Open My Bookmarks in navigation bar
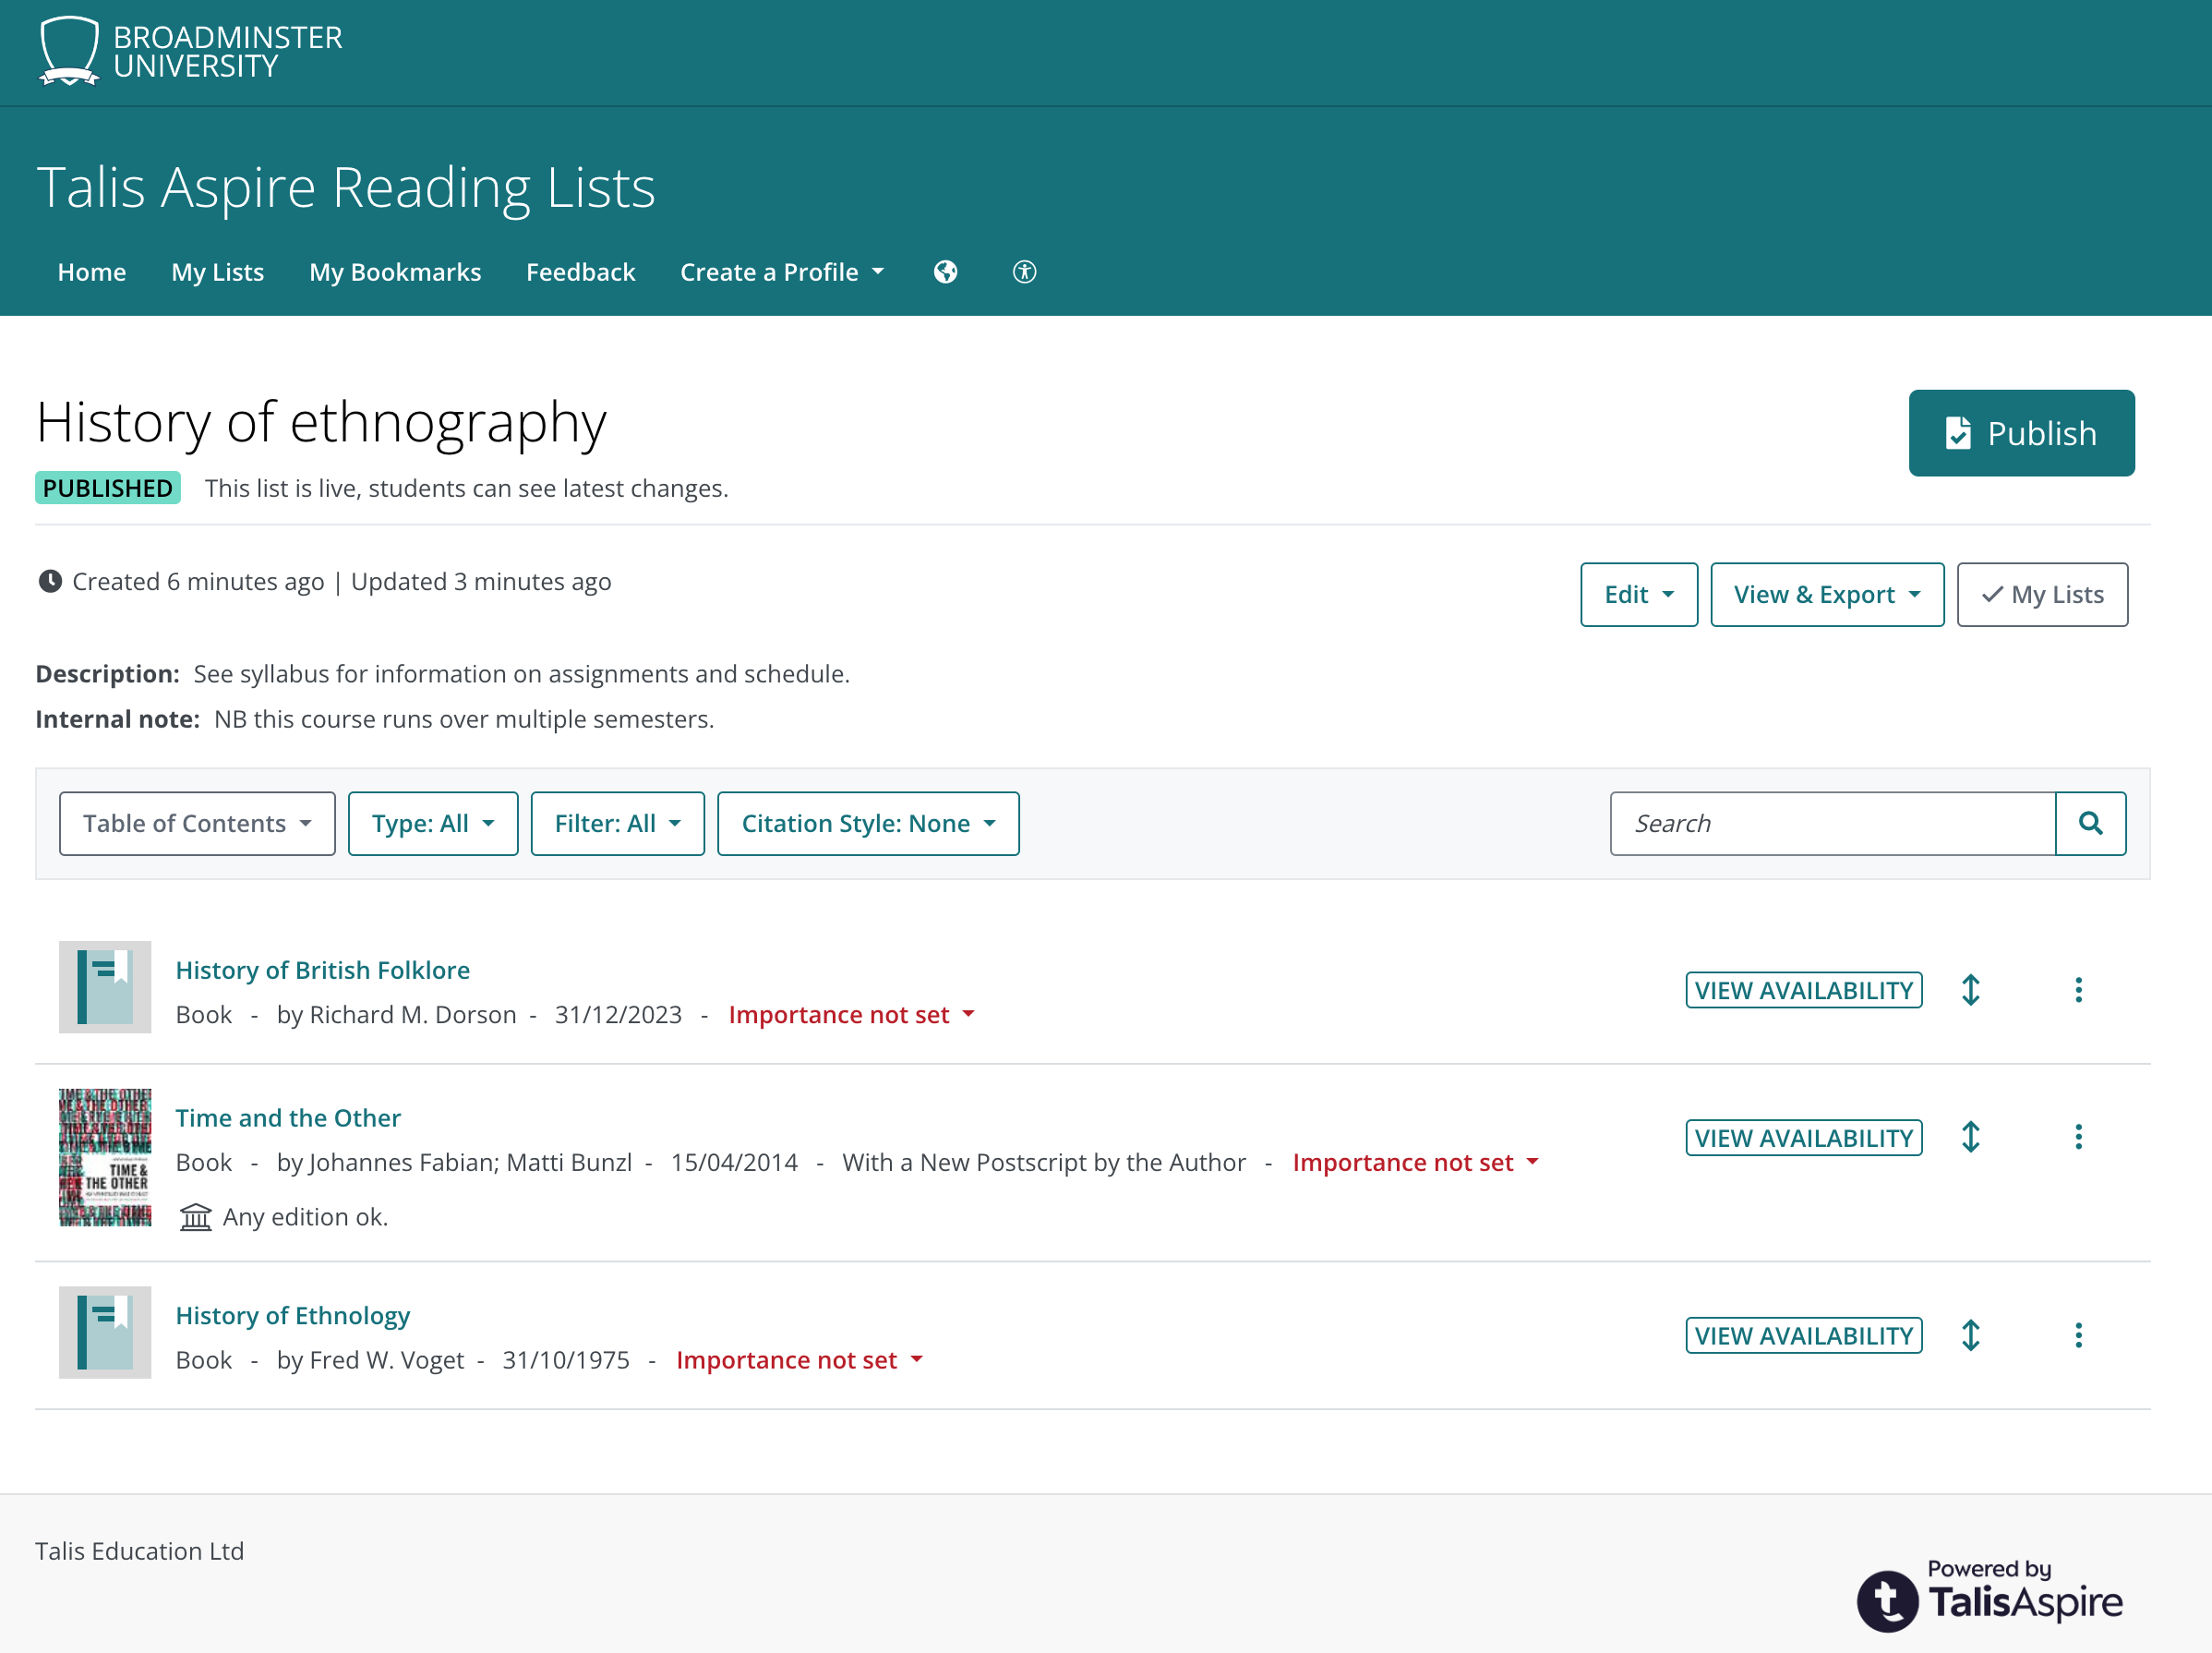The image size is (2212, 1653). (x=395, y=272)
